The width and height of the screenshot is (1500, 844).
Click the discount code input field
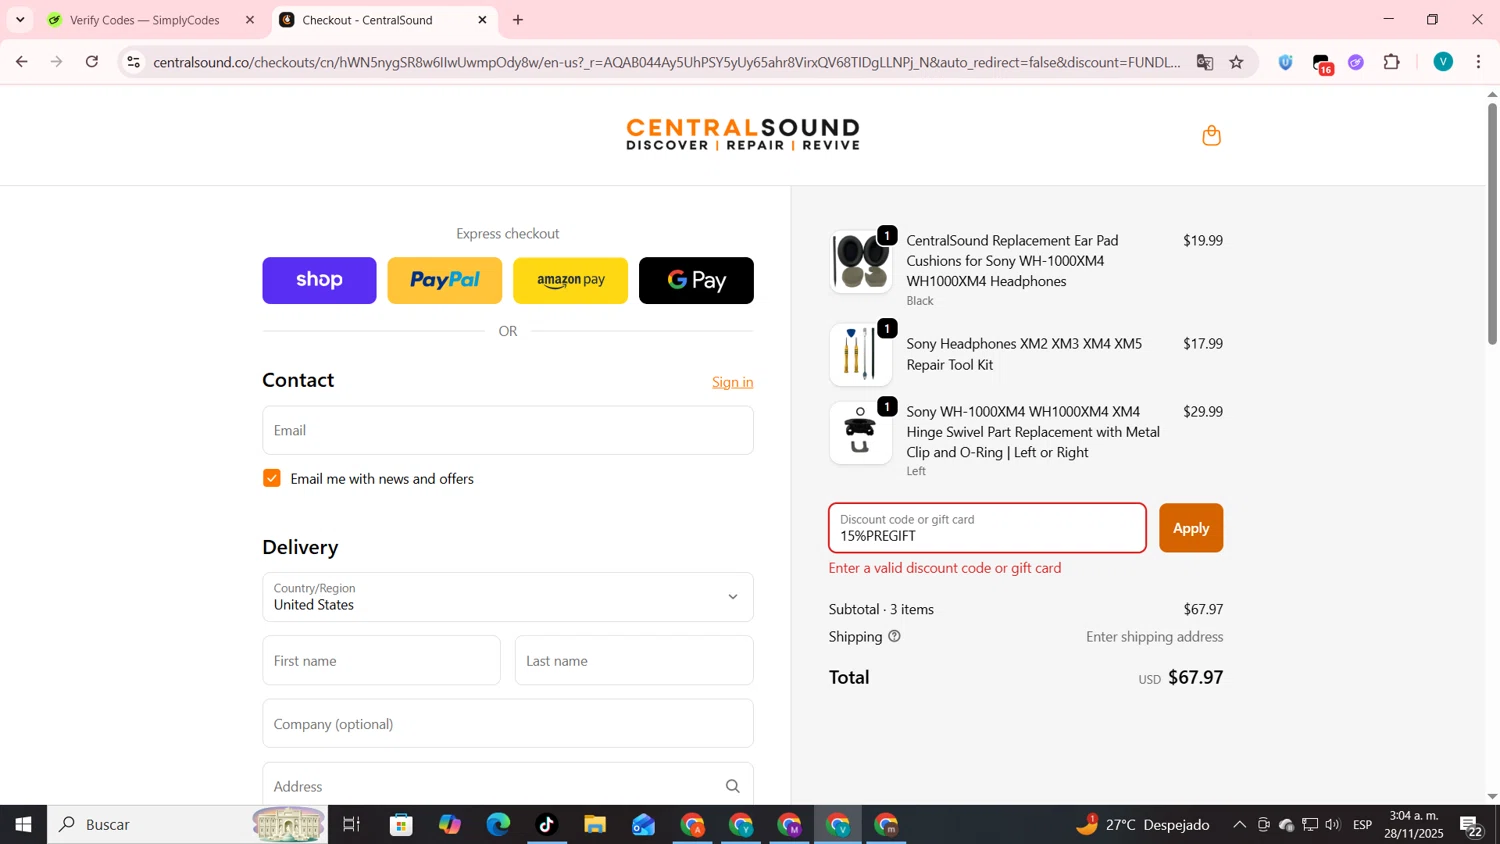987,528
